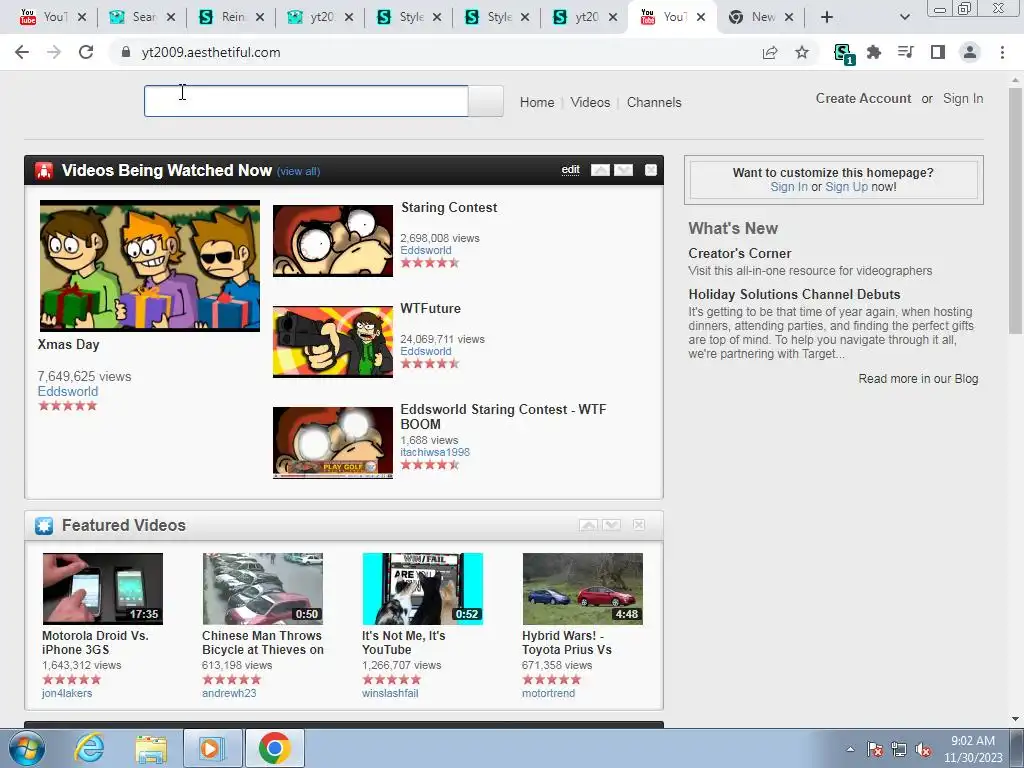
Task: Open the itachiwsa1998 channel link
Action: coord(435,452)
